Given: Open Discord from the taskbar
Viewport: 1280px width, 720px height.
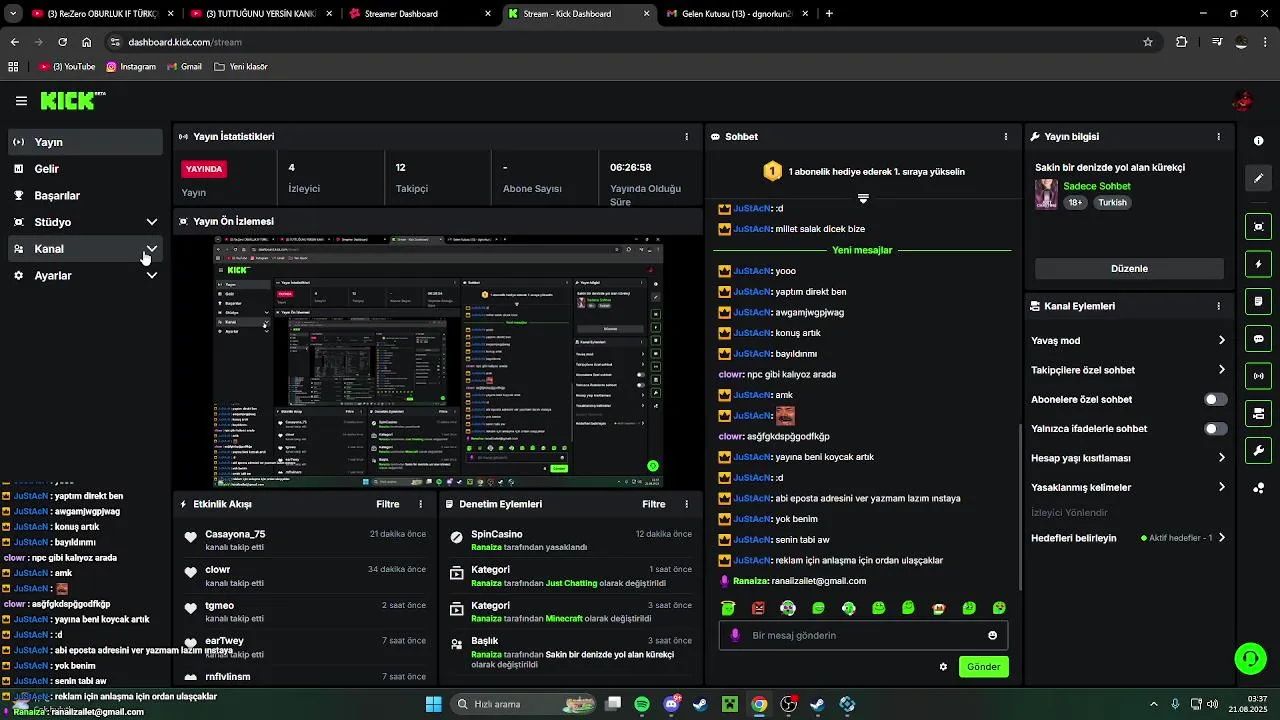Looking at the screenshot, I should [x=672, y=704].
